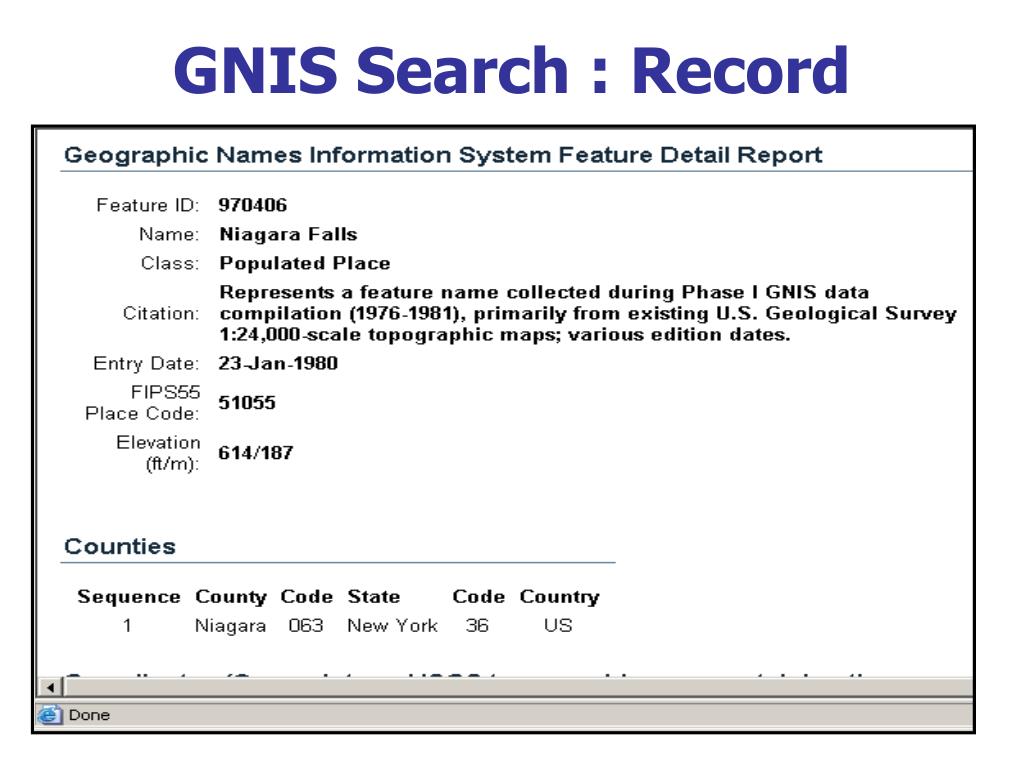This screenshot has height=768, width=1024.
Task: Click the citation text about Phase I GNIS
Action: 588,313
